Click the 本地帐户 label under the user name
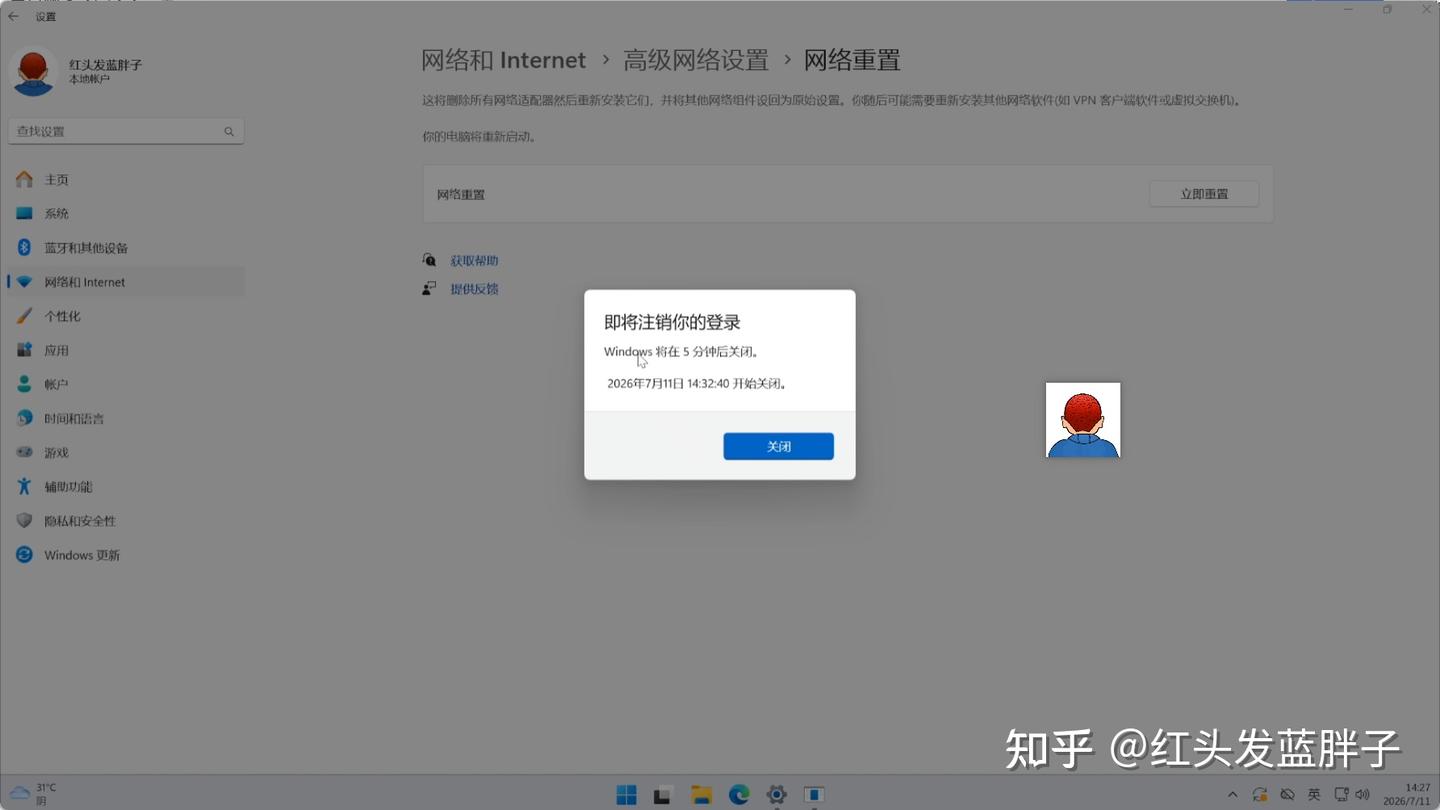 pyautogui.click(x=89, y=80)
